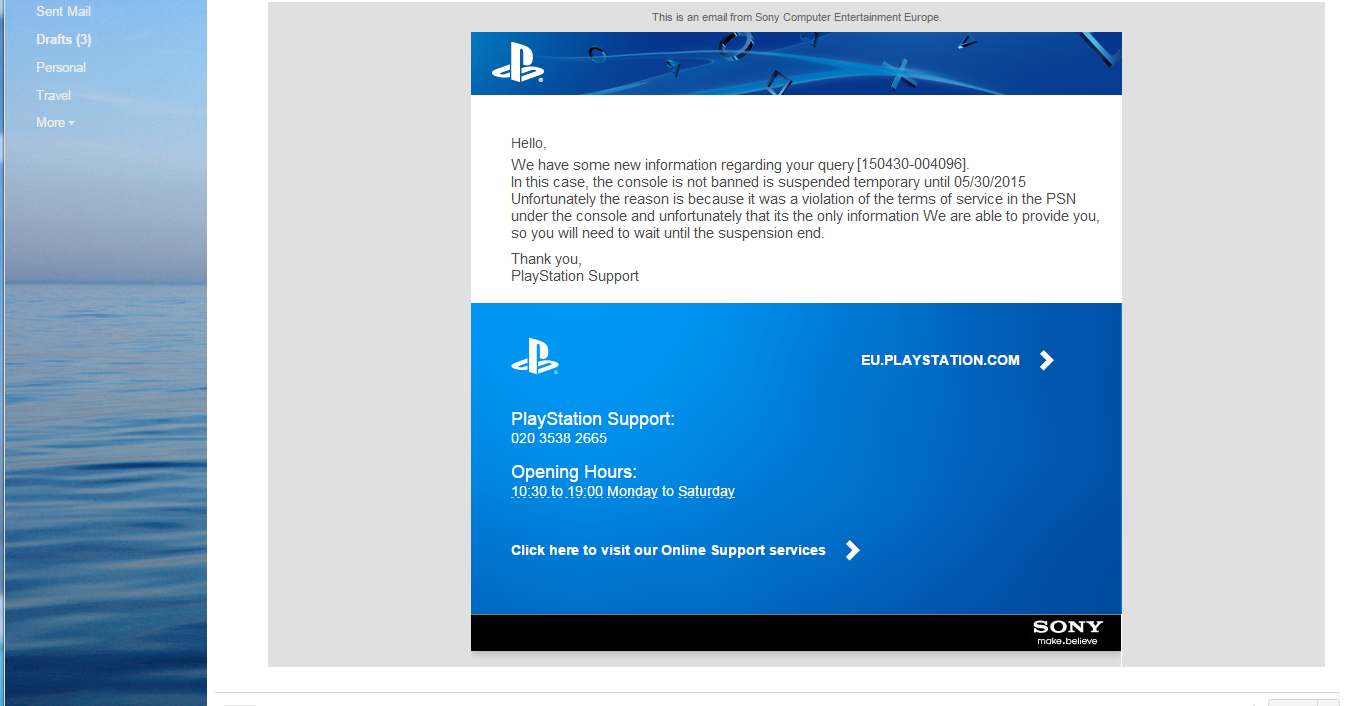Viewport: 1361px width, 706px height.
Task: Click the PlayStation Support: heading
Action: point(593,419)
